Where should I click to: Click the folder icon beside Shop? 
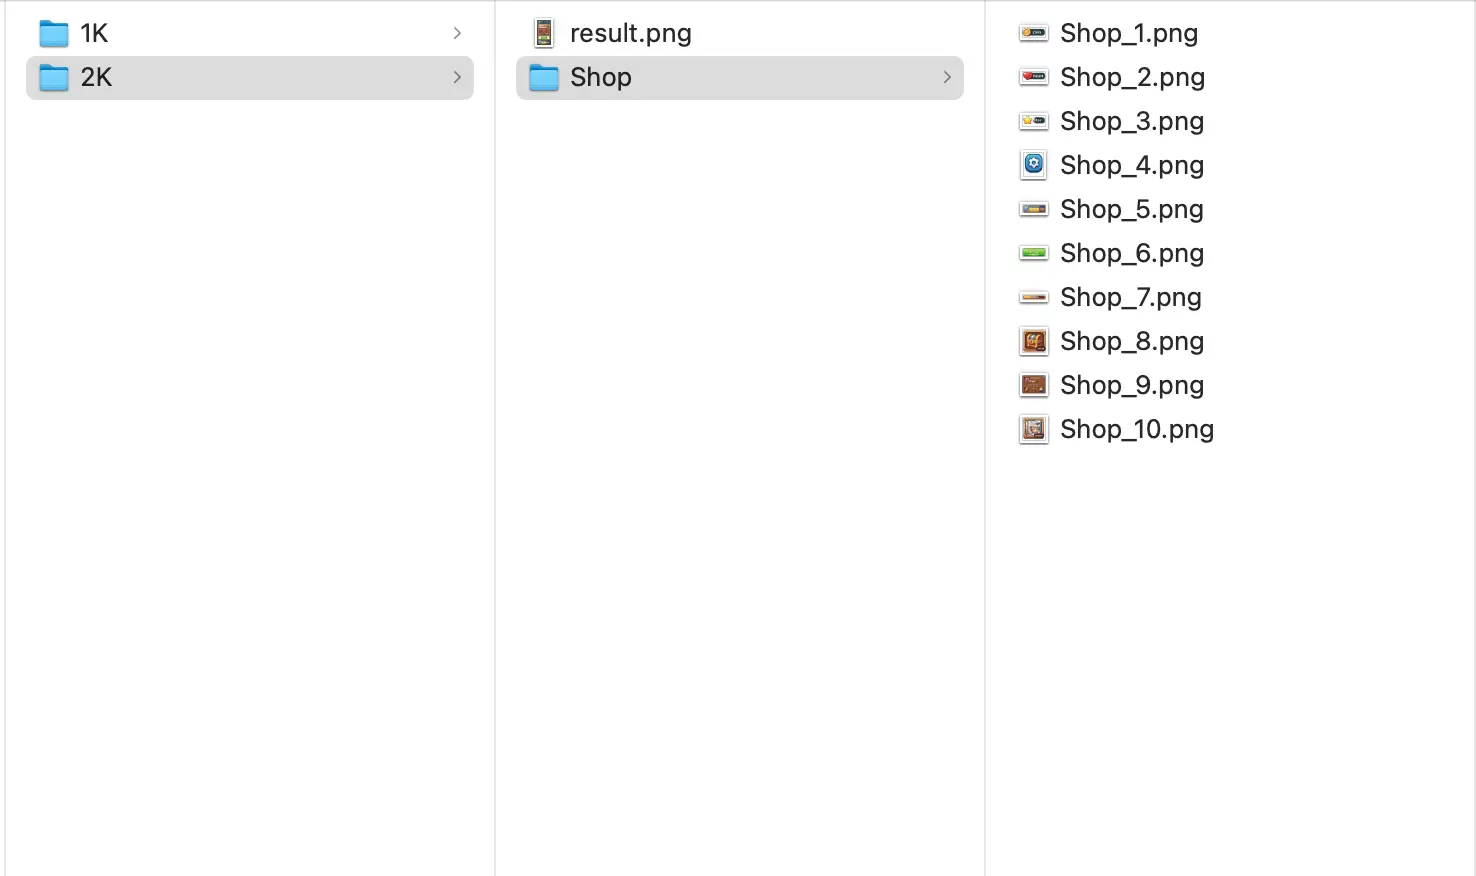543,77
